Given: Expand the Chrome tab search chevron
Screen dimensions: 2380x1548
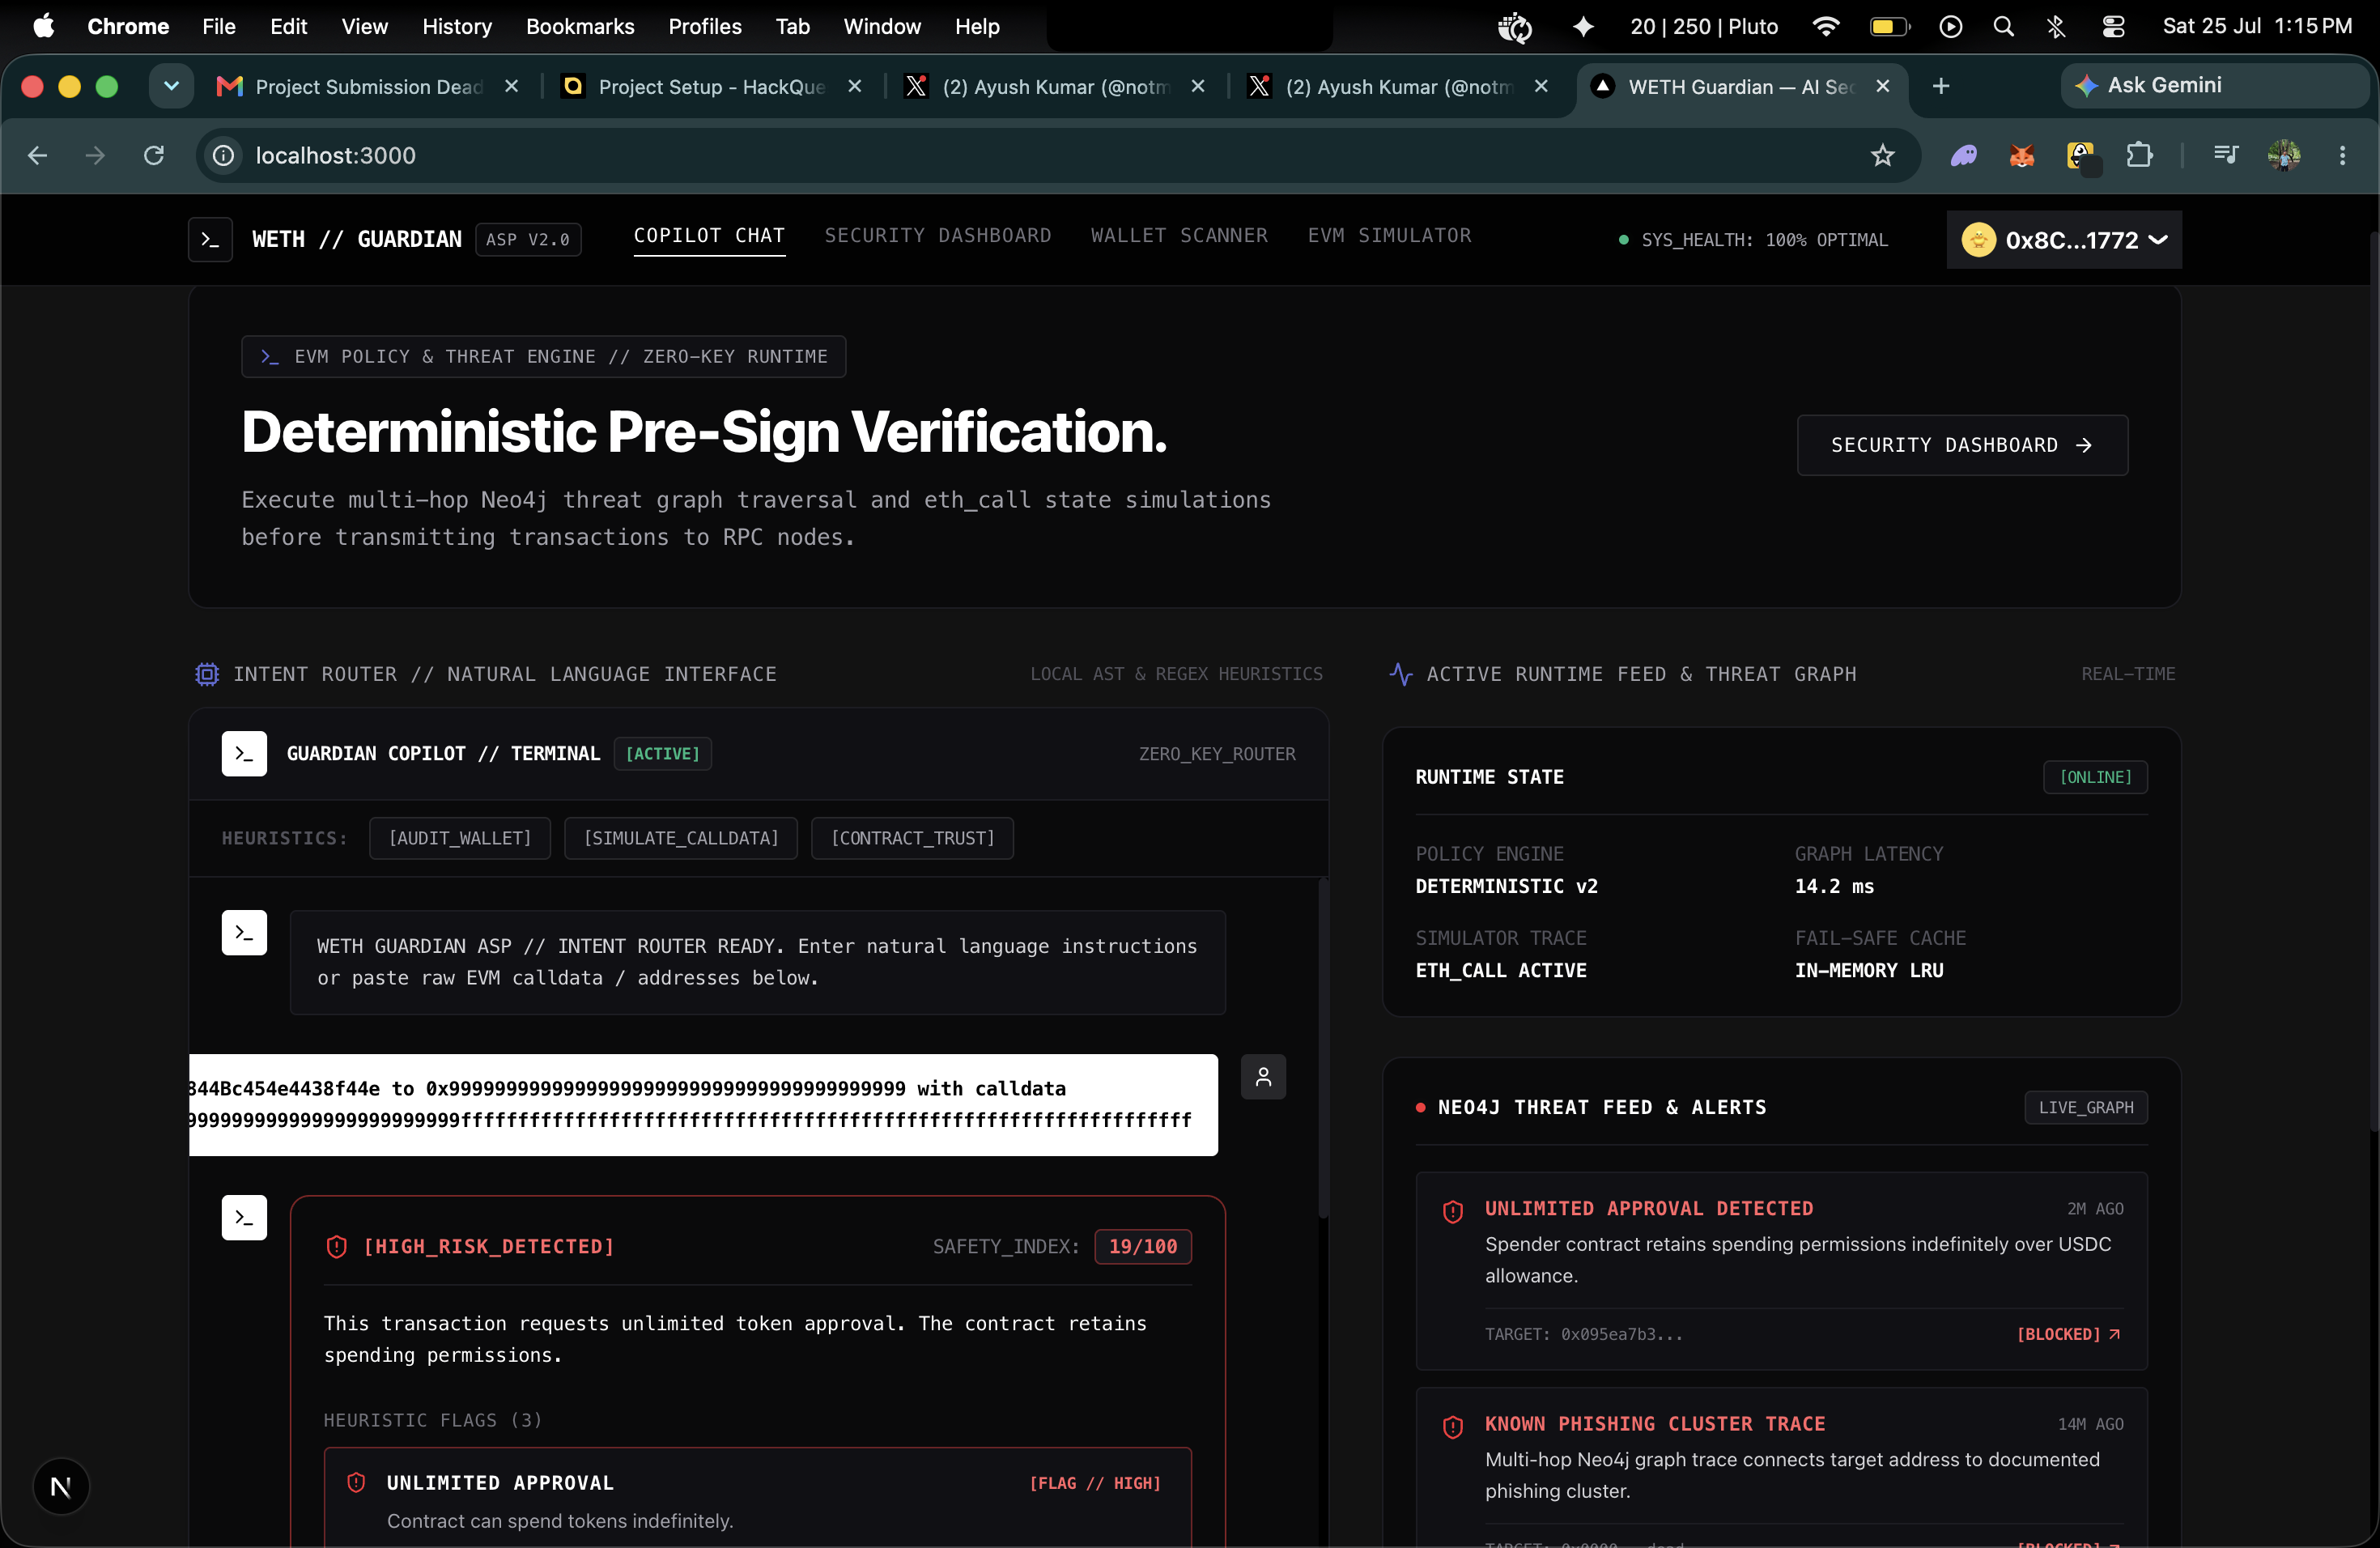Looking at the screenshot, I should click(171, 87).
